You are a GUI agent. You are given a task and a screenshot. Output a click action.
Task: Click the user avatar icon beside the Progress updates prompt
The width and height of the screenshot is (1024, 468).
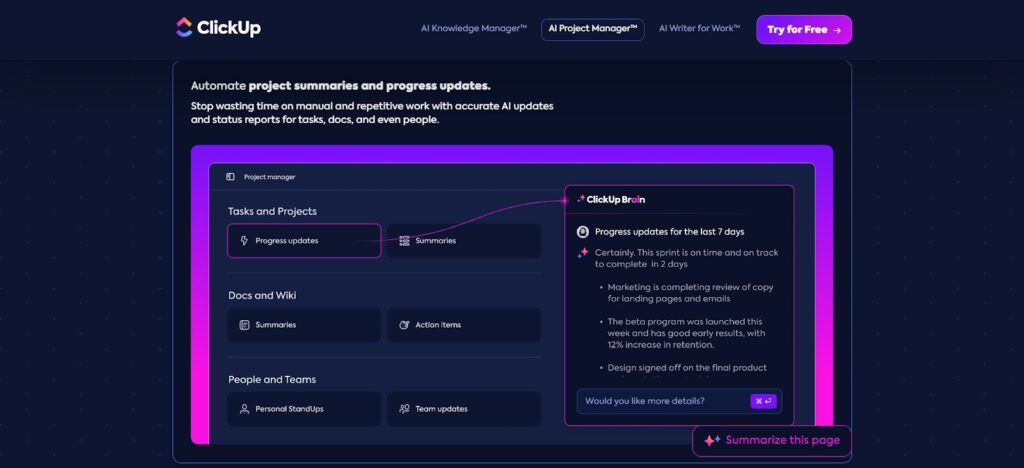[583, 232]
